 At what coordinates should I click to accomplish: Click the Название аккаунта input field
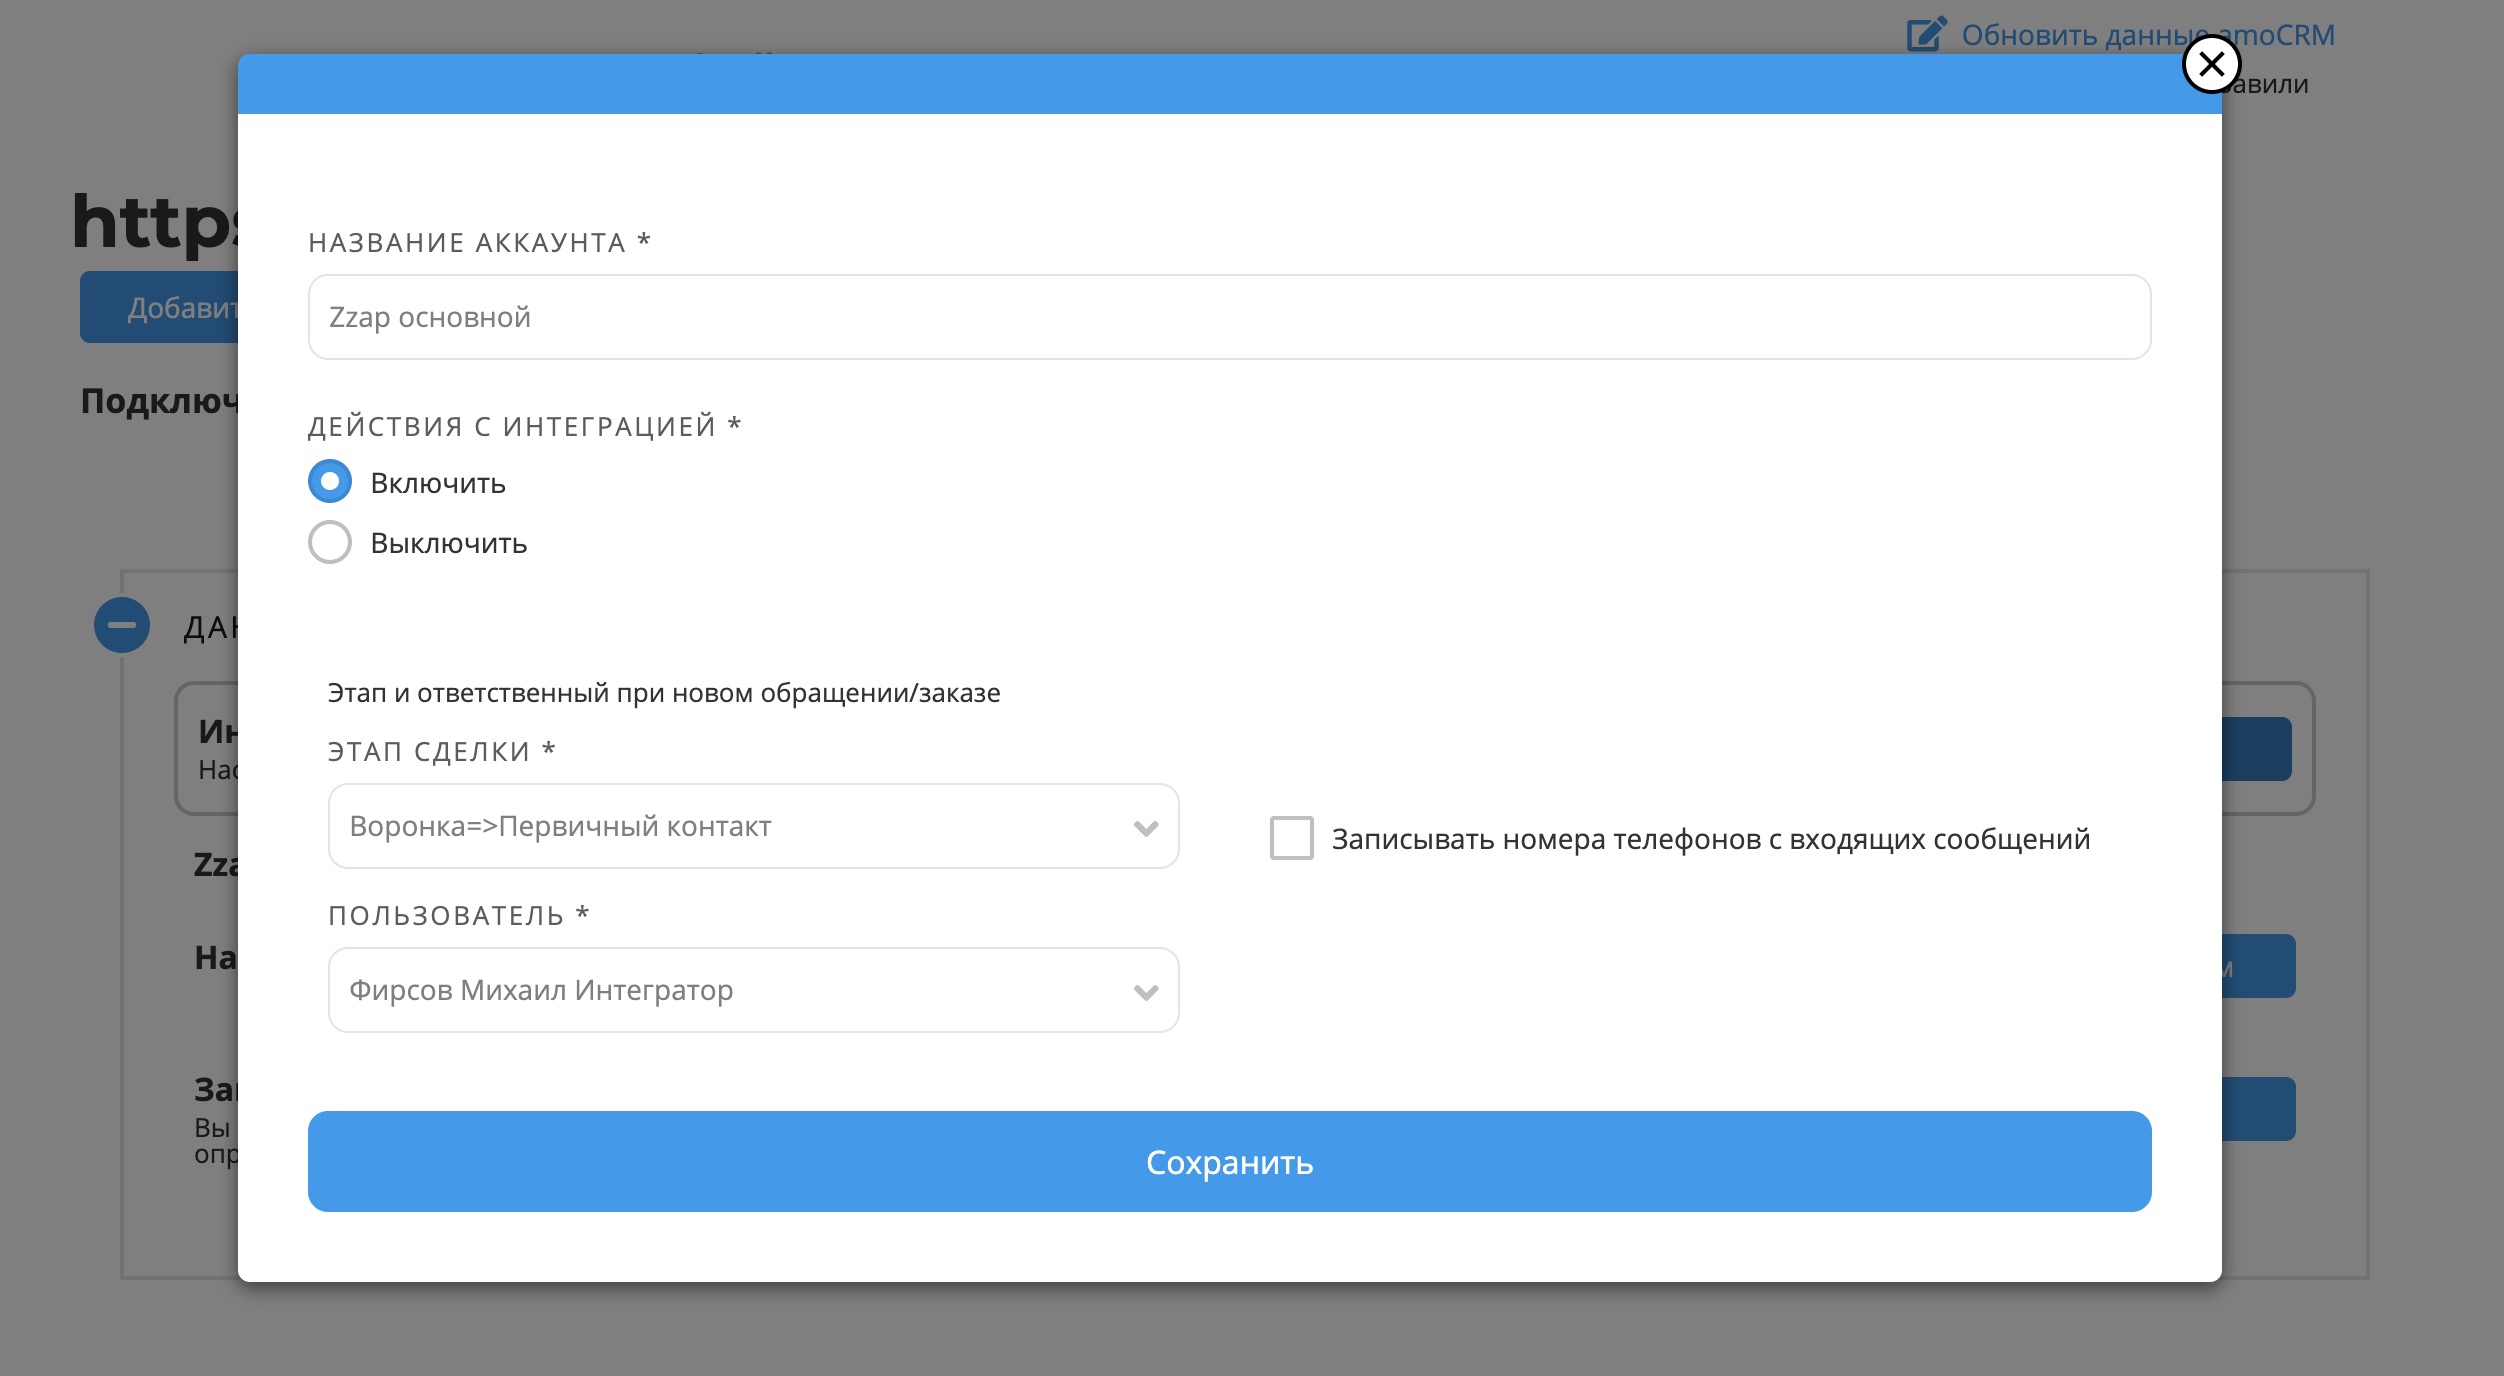pyautogui.click(x=1229, y=317)
